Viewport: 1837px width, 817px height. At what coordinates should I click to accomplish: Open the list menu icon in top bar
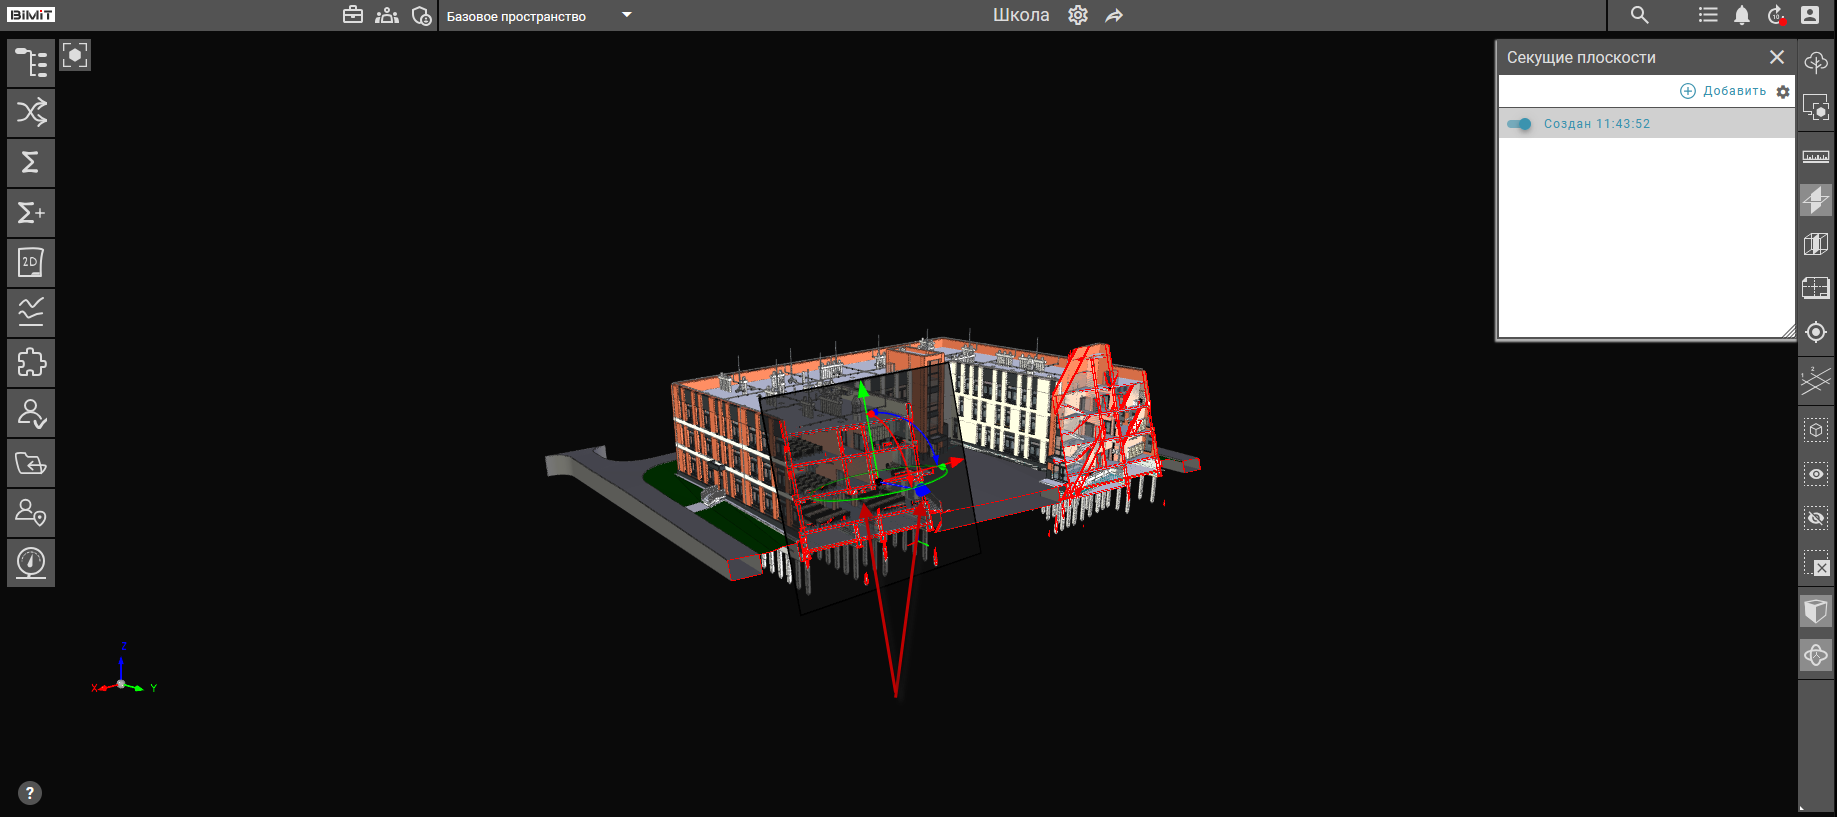pyautogui.click(x=1708, y=15)
